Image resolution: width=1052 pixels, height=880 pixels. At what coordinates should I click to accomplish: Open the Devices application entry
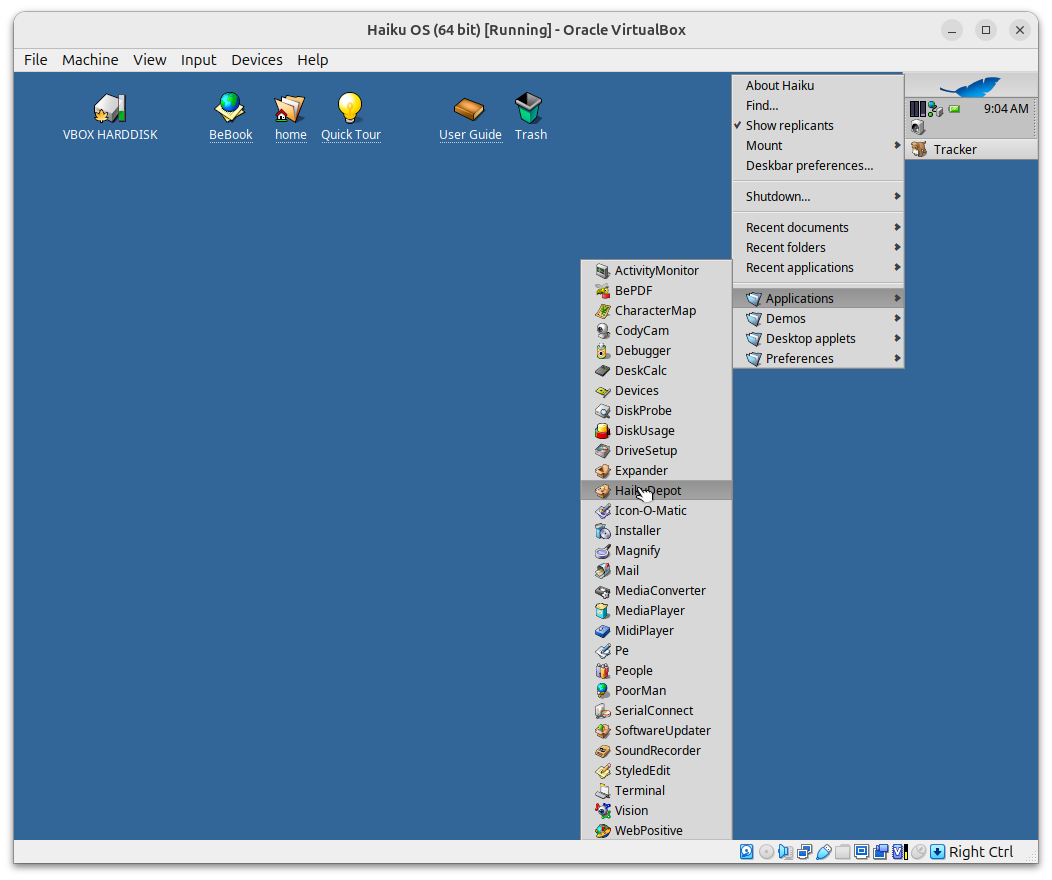click(x=656, y=390)
